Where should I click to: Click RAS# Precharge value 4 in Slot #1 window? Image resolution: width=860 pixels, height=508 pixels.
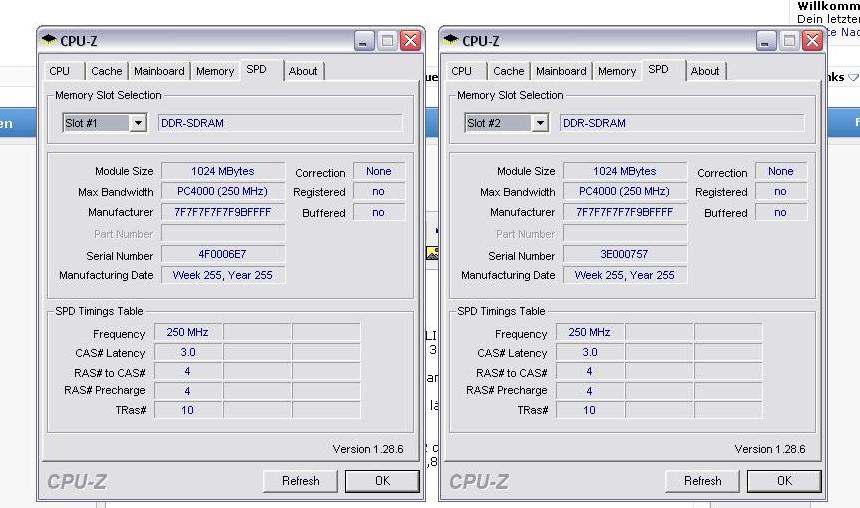tap(188, 391)
